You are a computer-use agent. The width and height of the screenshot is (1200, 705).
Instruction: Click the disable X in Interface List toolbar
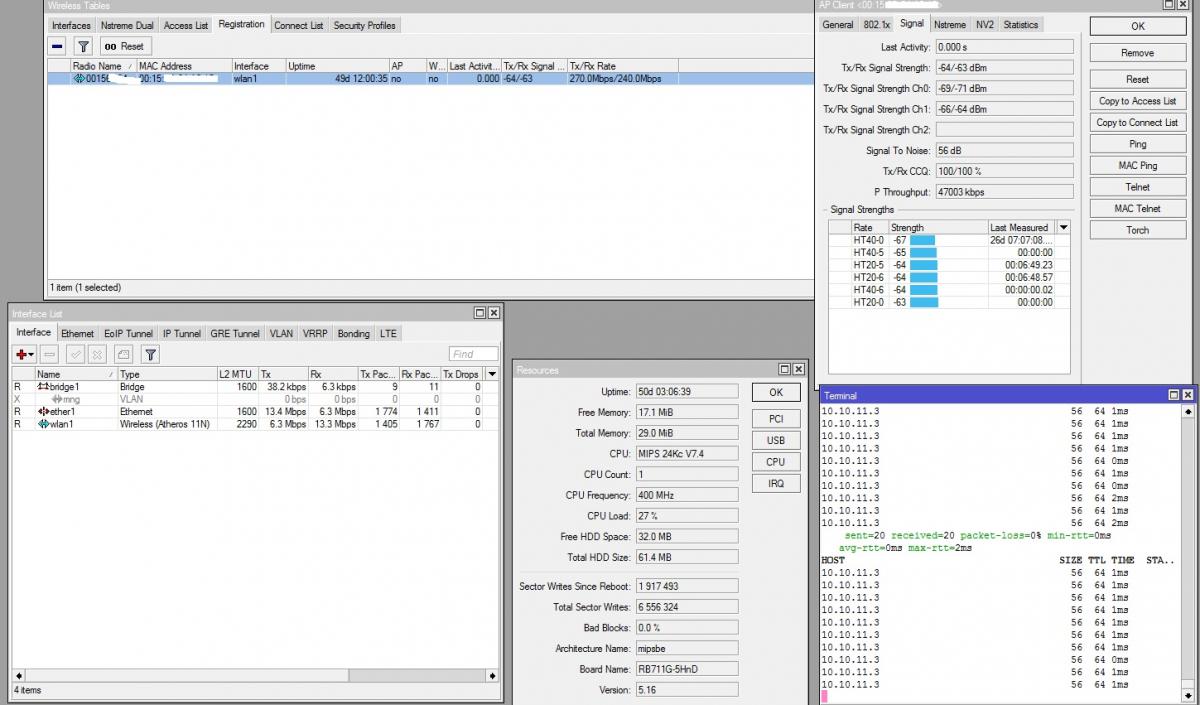[97, 354]
